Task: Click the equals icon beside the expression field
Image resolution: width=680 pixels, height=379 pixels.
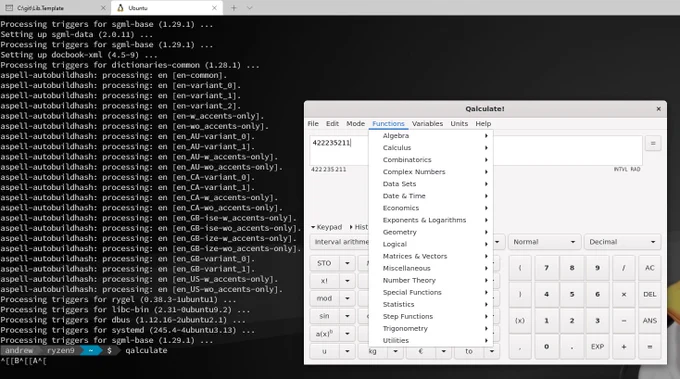Action: [653, 143]
